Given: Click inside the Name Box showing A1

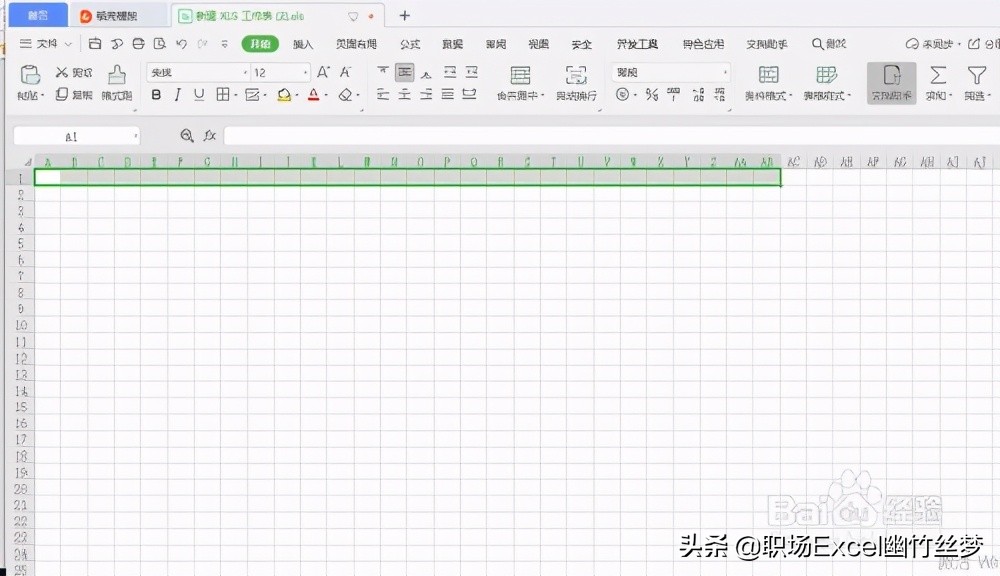Looking at the screenshot, I should click(x=75, y=135).
